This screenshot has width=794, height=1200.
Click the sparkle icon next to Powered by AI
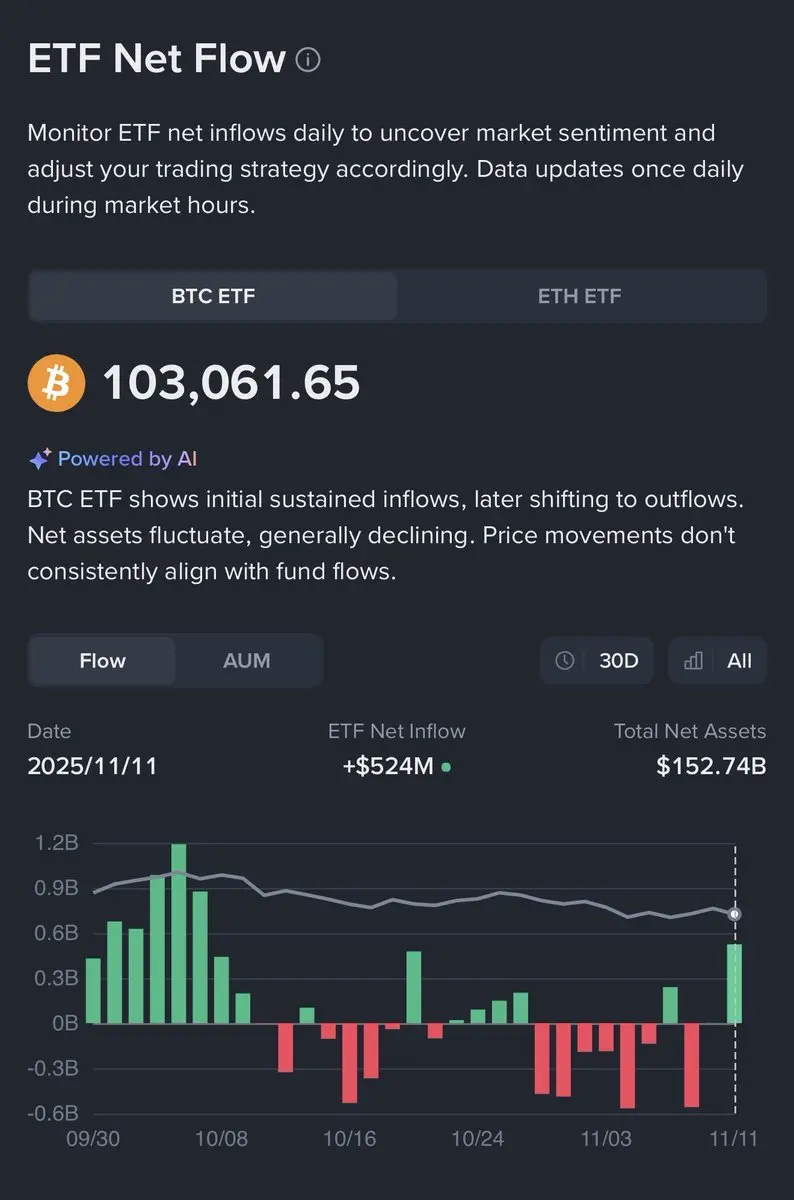click(39, 460)
